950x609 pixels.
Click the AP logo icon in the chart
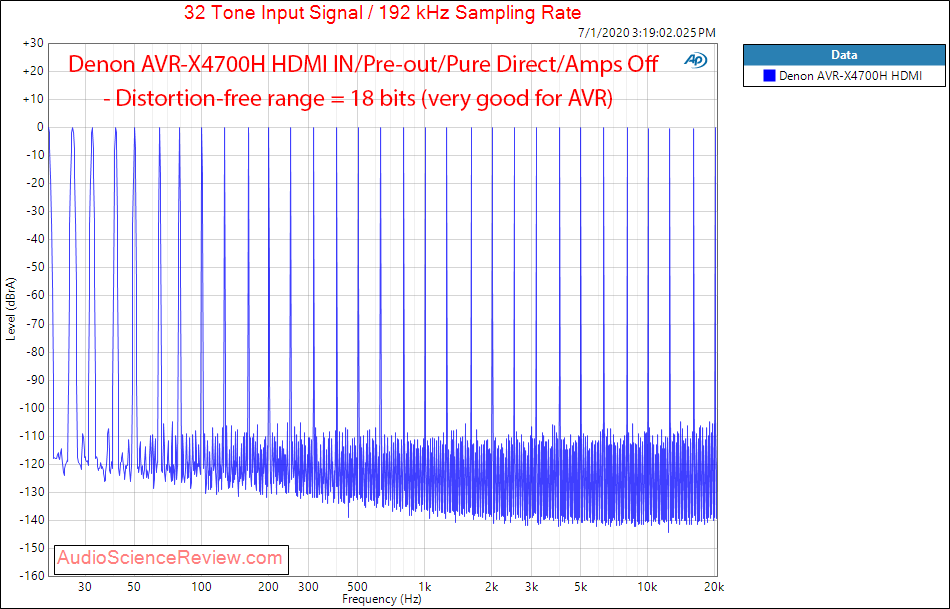point(696,60)
